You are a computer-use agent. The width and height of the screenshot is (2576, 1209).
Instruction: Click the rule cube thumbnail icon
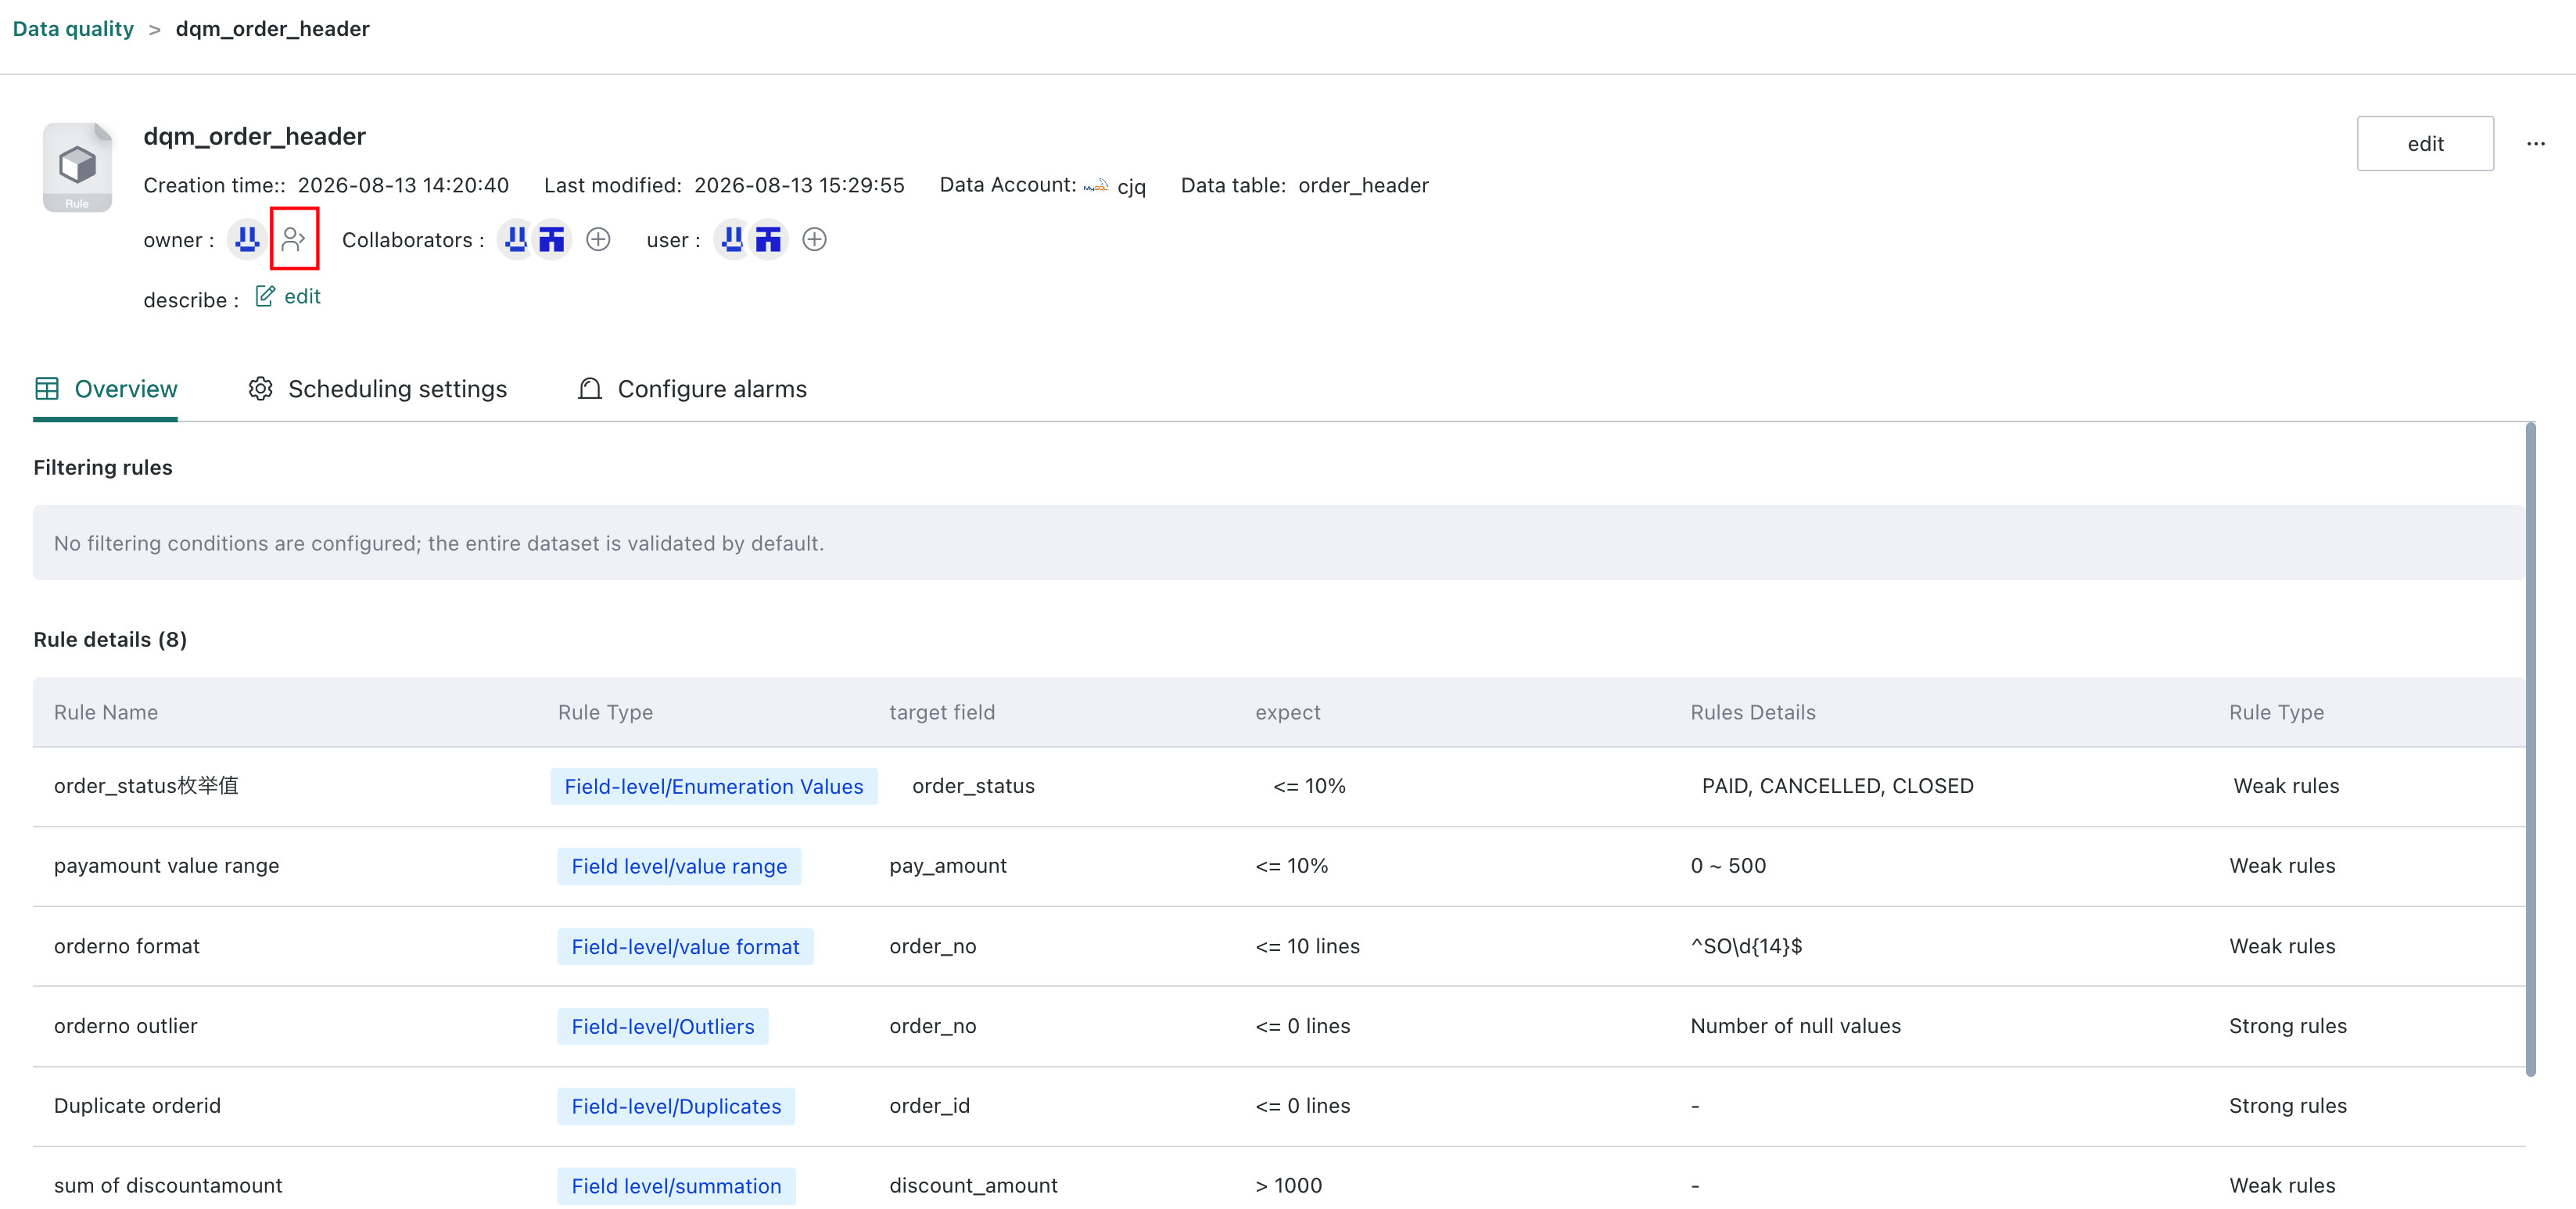tap(77, 167)
